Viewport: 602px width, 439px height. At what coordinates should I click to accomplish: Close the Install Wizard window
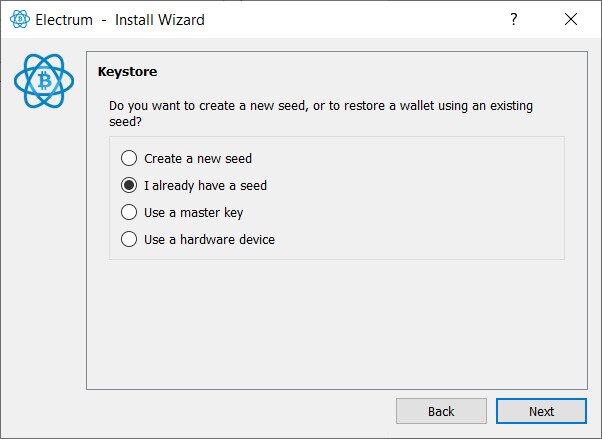click(x=571, y=19)
